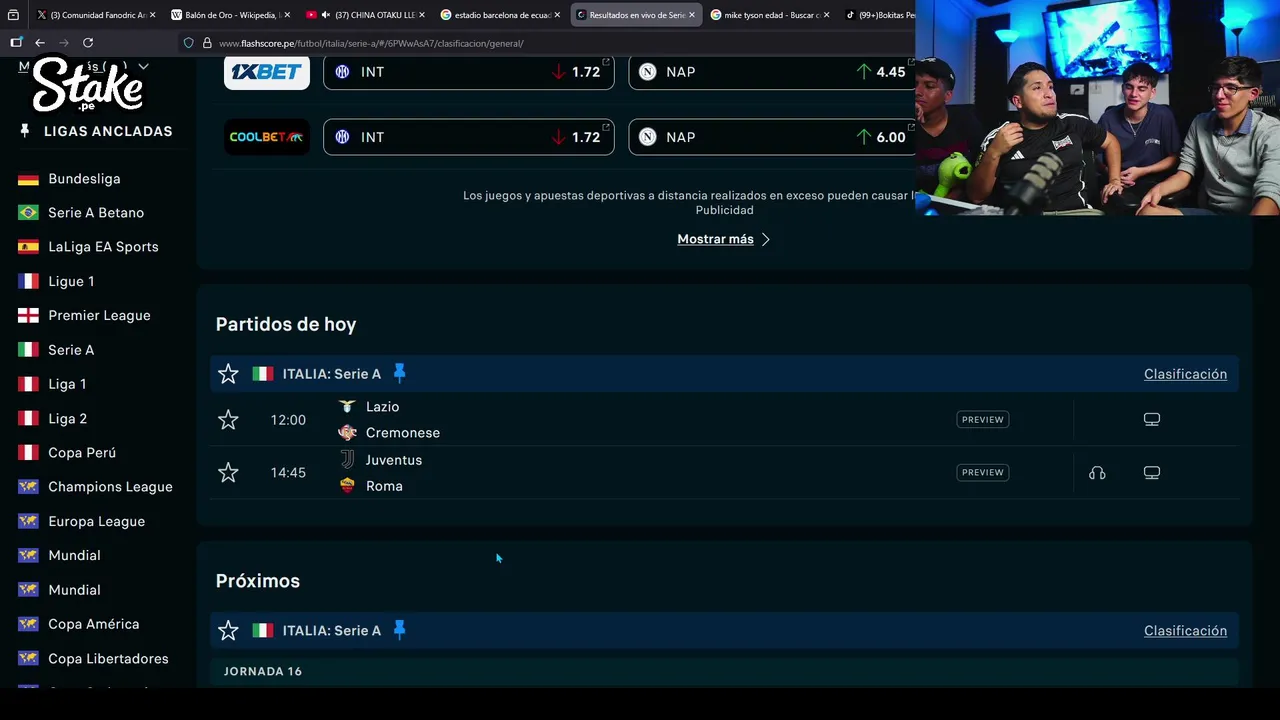Click the shield tracking protection icon
This screenshot has height=720, width=1280.
[x=188, y=43]
